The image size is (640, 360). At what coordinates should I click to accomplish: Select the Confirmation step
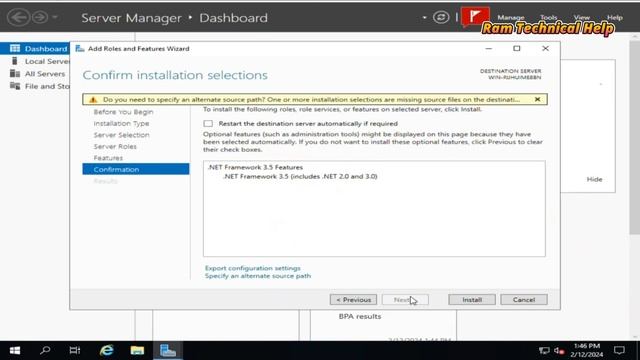136,169
